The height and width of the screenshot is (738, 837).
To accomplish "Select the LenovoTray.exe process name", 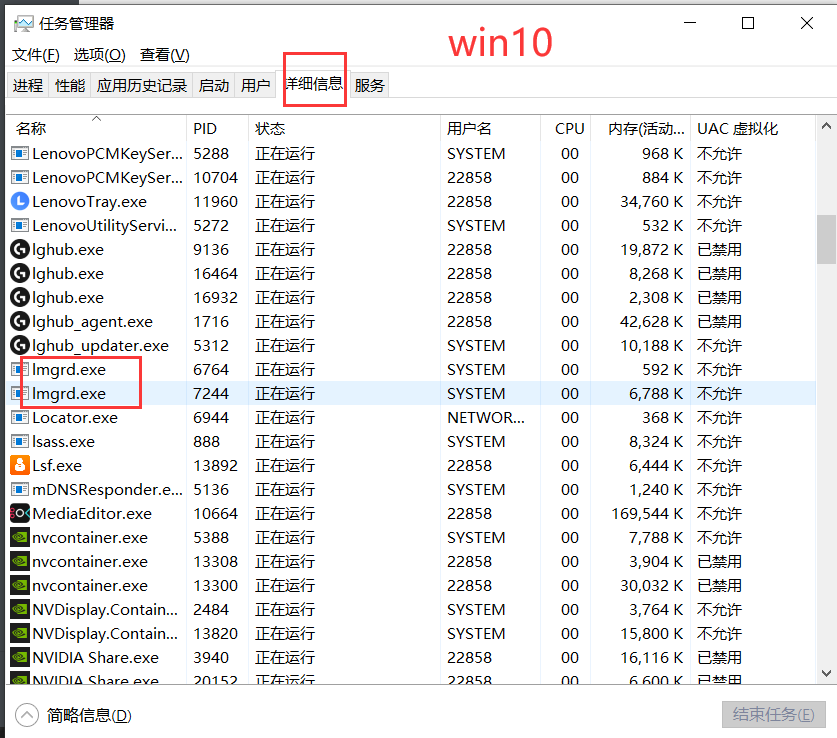I will click(89, 201).
